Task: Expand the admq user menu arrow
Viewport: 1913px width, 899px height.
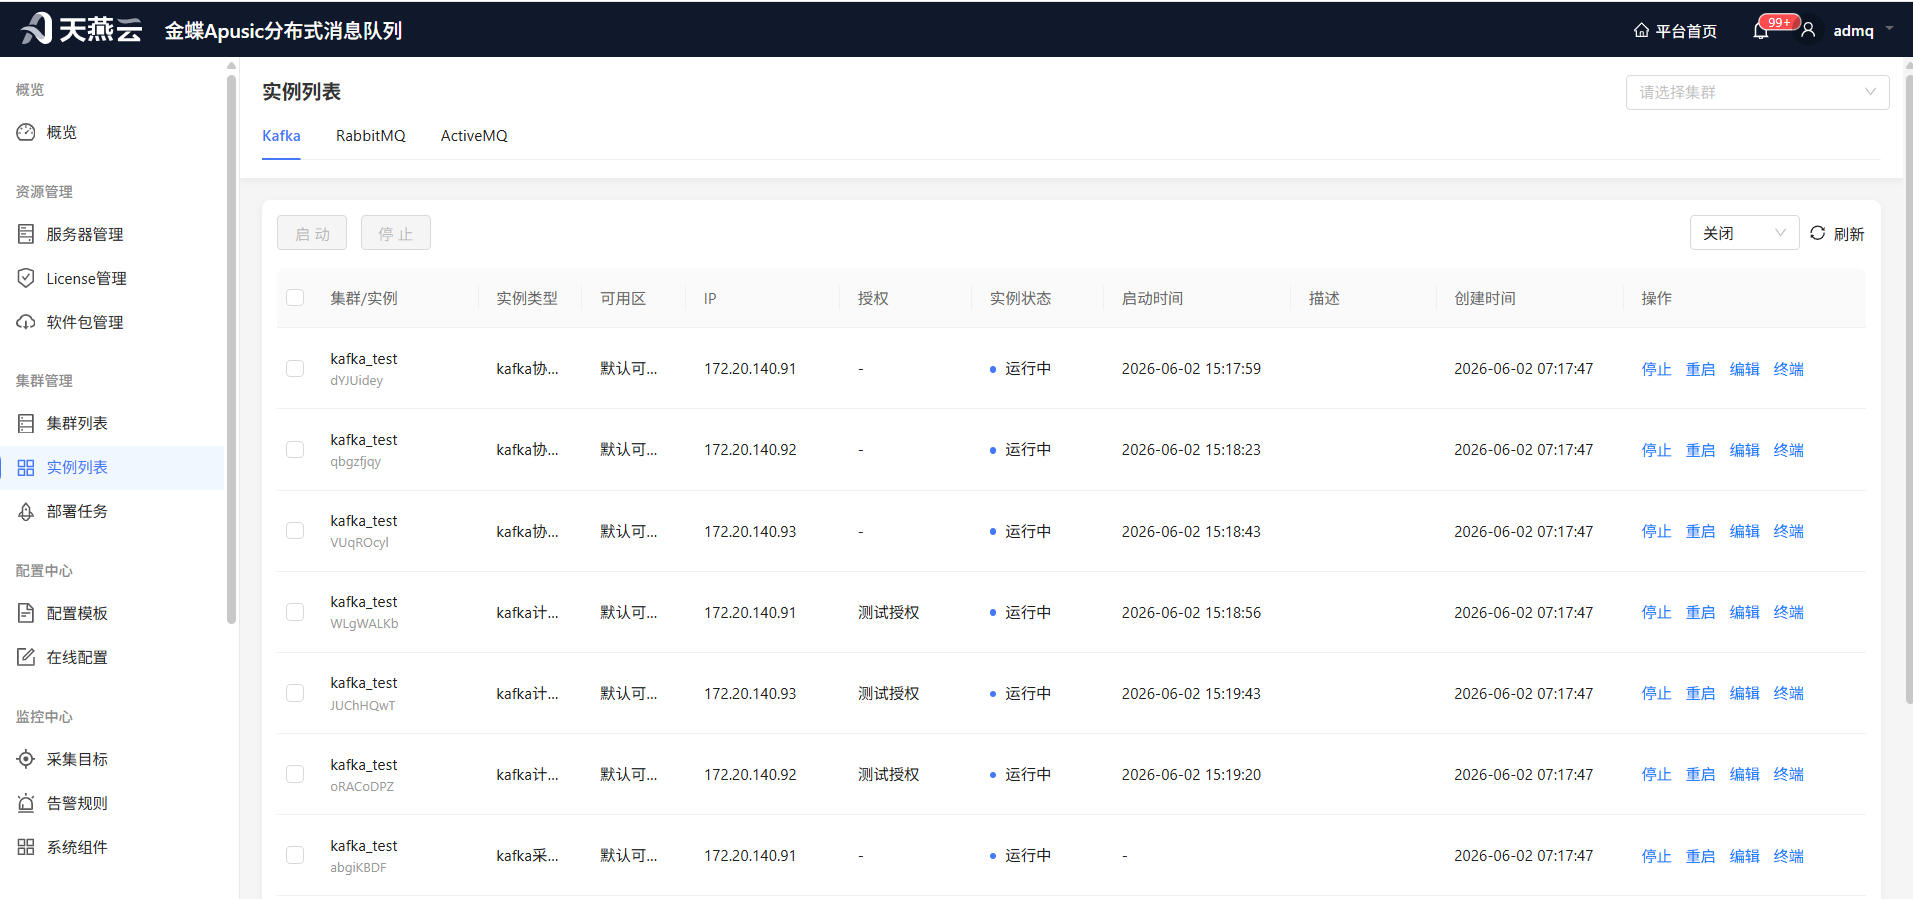Action: pos(1889,29)
